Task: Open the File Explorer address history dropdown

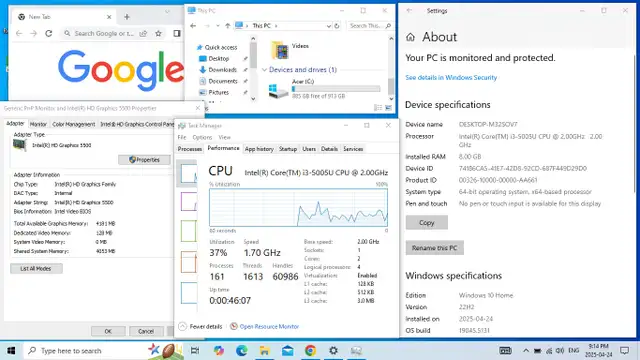Action: point(329,26)
